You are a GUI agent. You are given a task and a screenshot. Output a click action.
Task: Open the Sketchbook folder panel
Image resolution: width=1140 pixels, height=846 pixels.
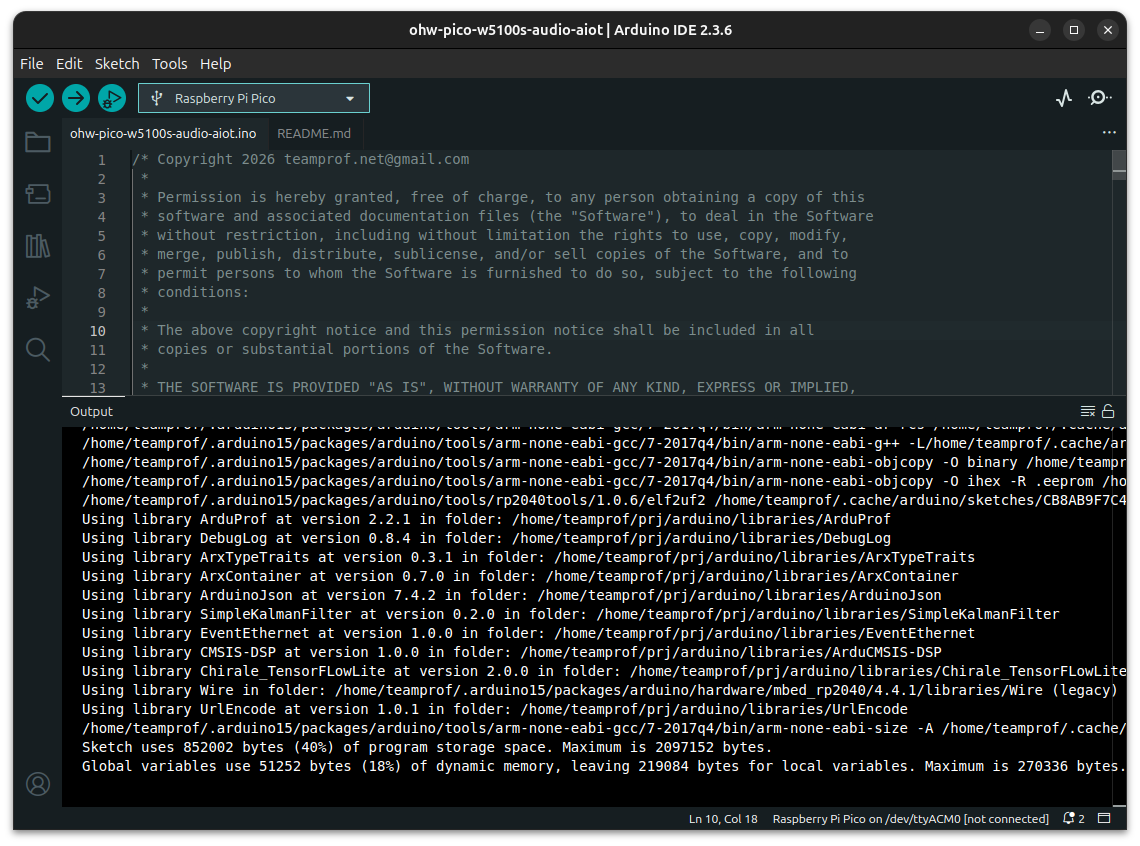pyautogui.click(x=38, y=142)
